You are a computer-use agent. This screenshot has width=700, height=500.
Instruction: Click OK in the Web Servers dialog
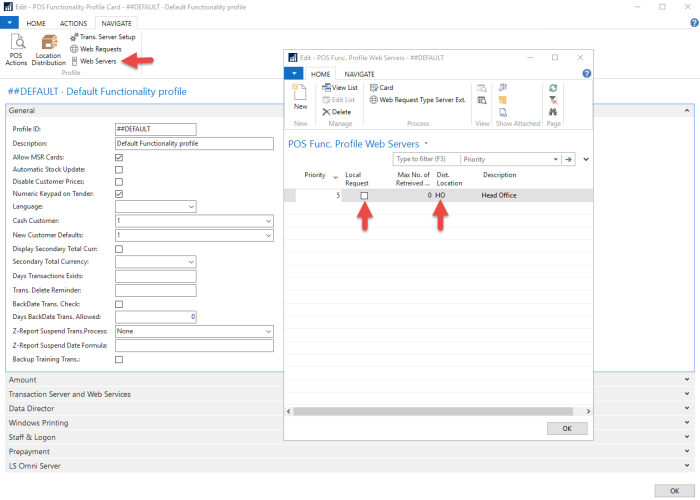pyautogui.click(x=567, y=428)
